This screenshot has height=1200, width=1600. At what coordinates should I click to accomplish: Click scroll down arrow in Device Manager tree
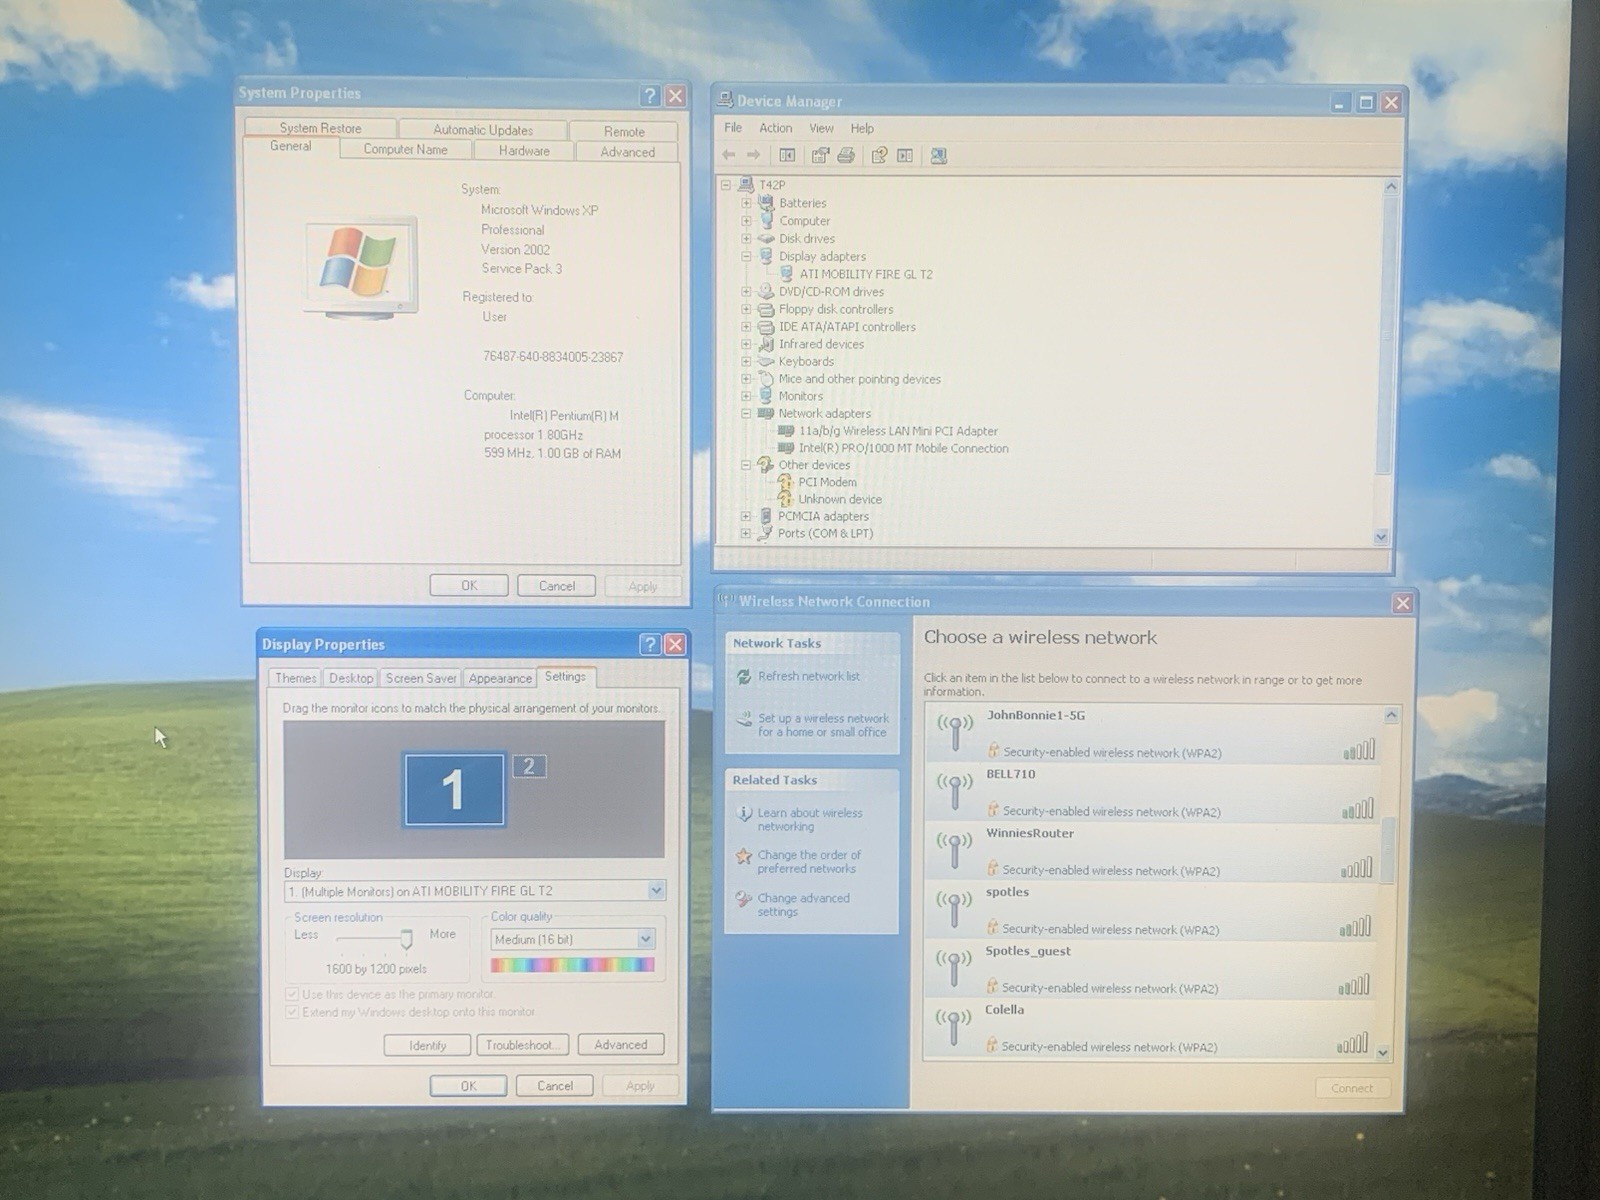pos(1381,537)
